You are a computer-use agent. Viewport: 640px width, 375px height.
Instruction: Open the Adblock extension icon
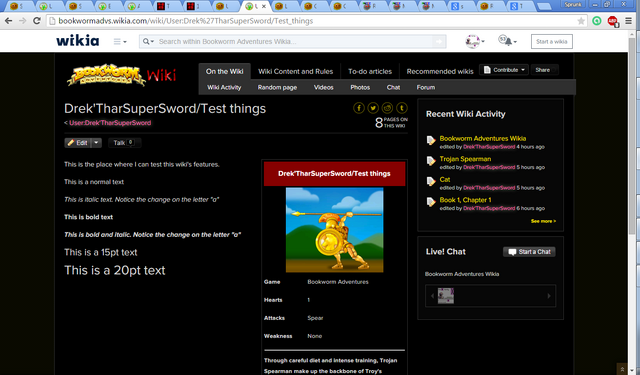pos(612,21)
